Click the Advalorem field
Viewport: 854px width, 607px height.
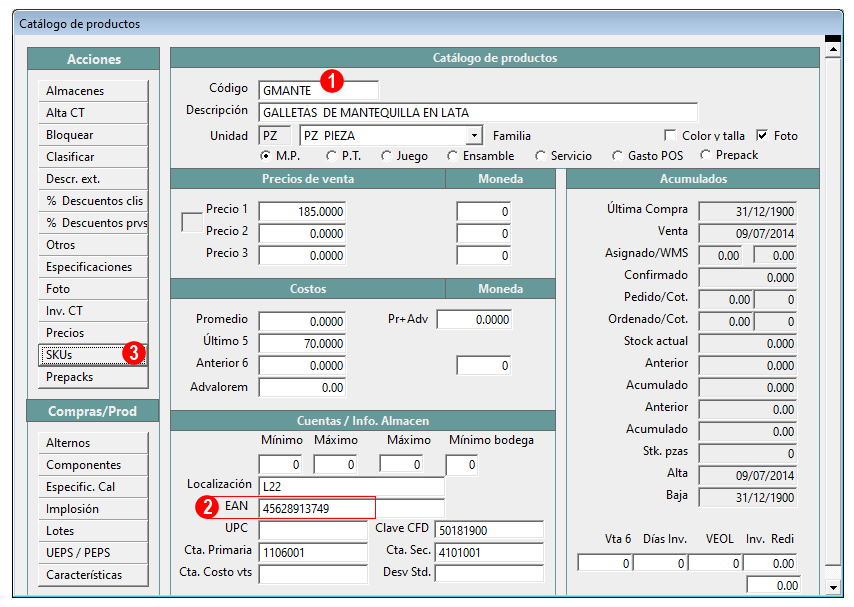[x=302, y=387]
